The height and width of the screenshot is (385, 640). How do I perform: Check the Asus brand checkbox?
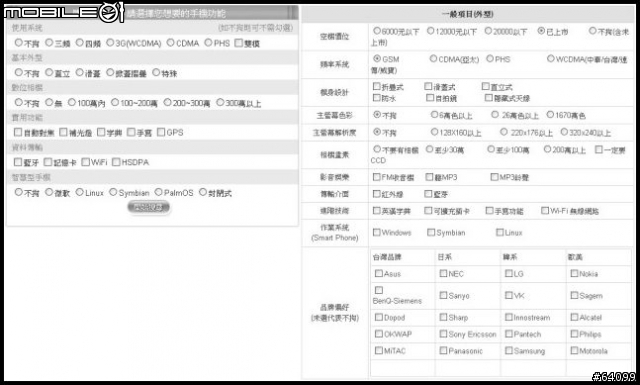tap(379, 274)
